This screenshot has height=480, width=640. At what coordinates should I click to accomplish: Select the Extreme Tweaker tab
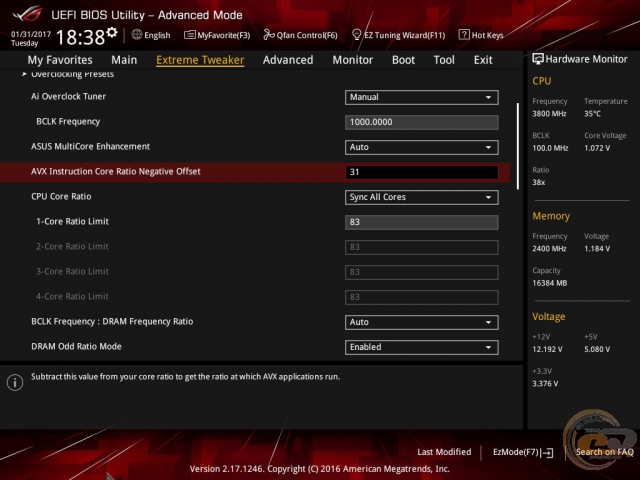200,60
